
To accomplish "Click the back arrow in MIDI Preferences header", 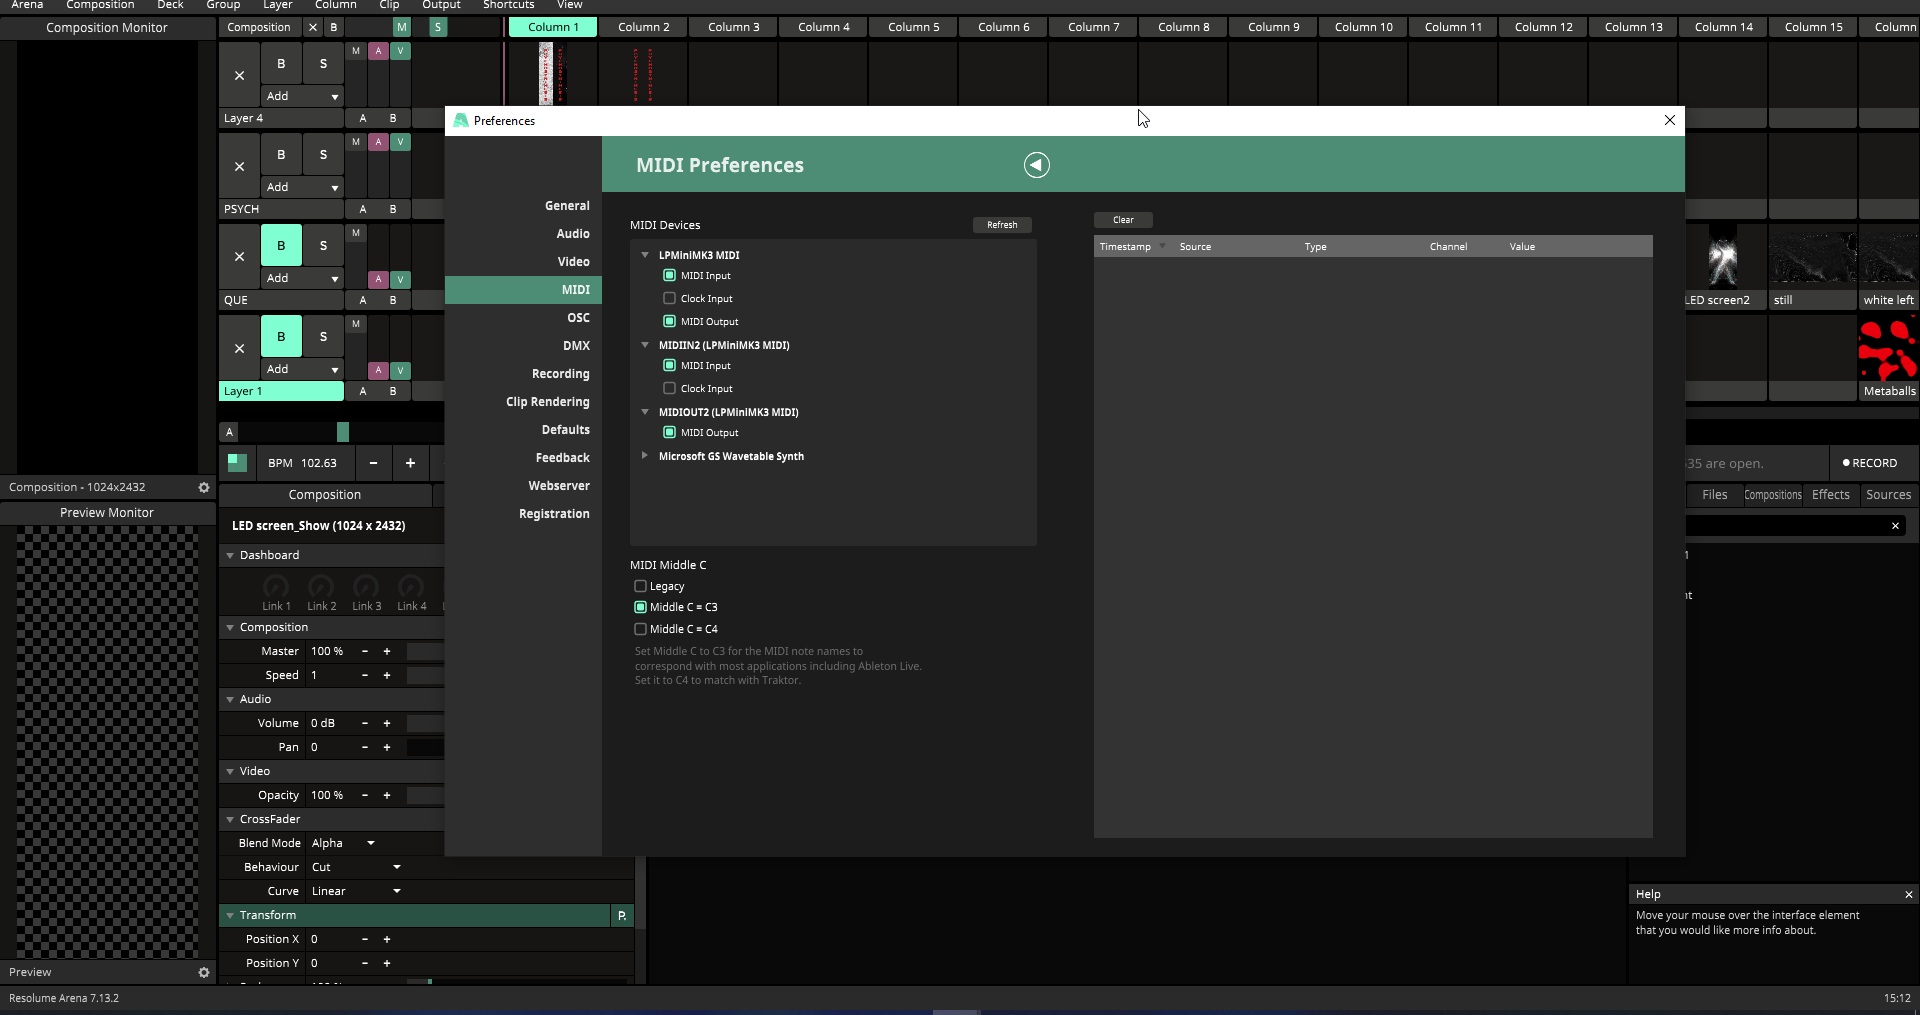I will pyautogui.click(x=1036, y=165).
